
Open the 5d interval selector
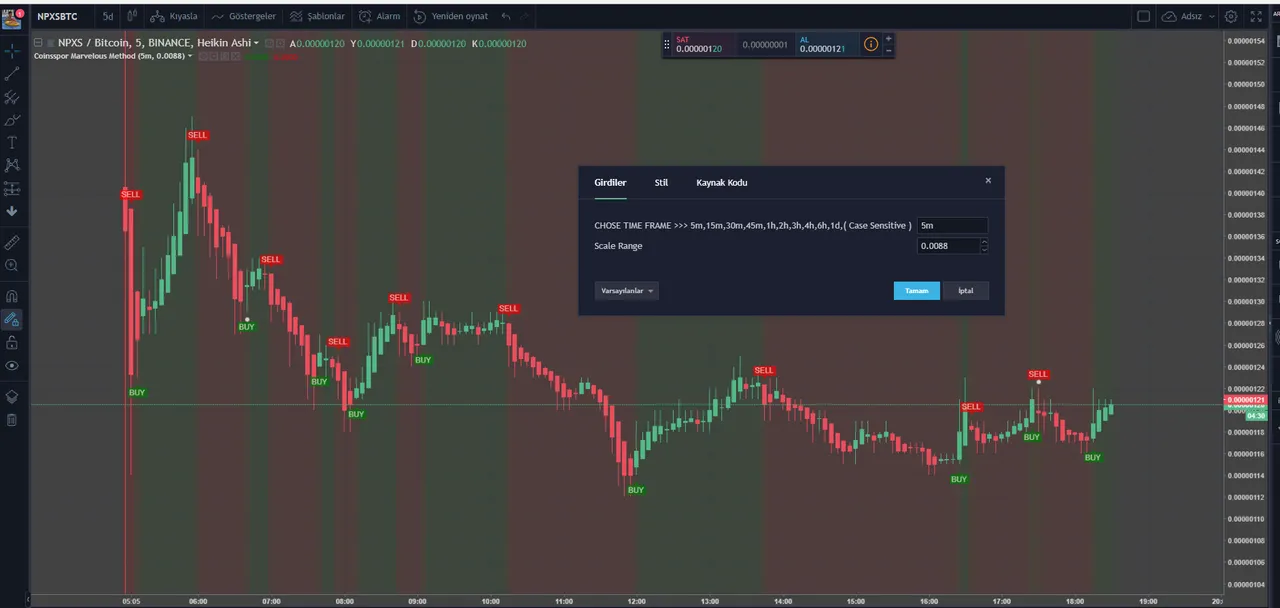[107, 17]
